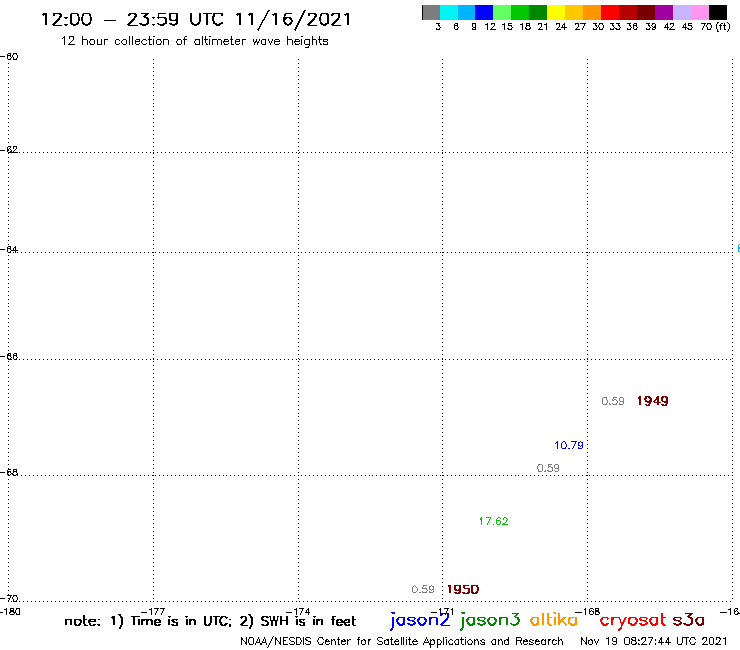Click the black legend swatch

point(718,12)
